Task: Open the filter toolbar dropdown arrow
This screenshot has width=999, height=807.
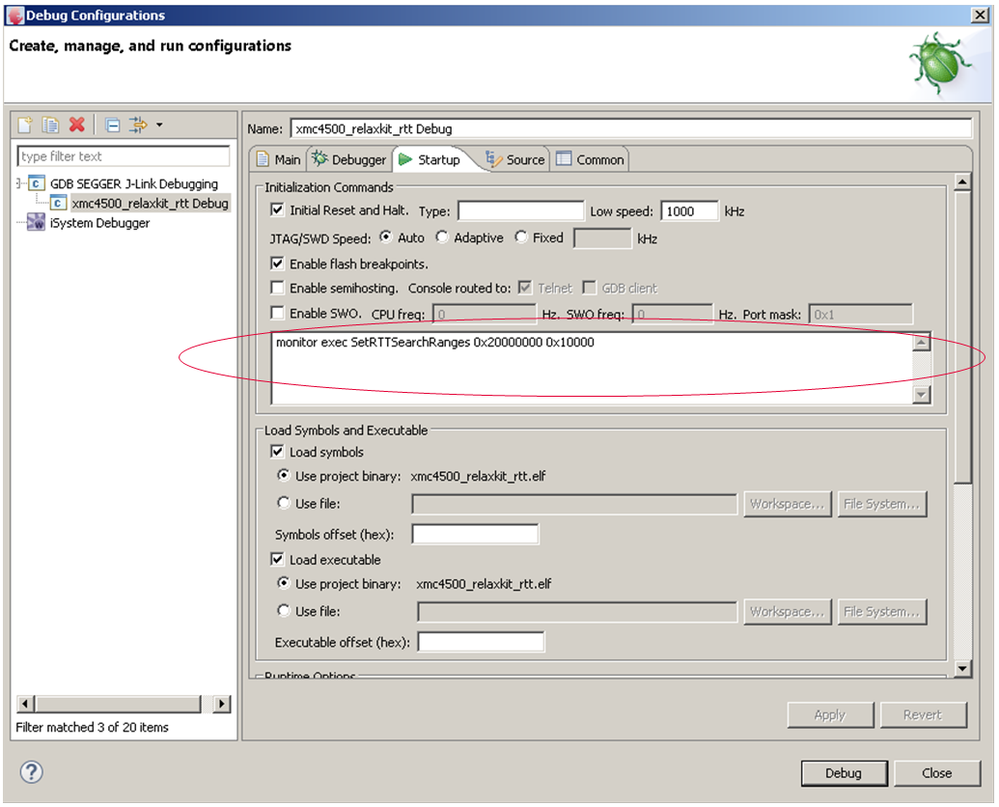Action: pos(160,124)
